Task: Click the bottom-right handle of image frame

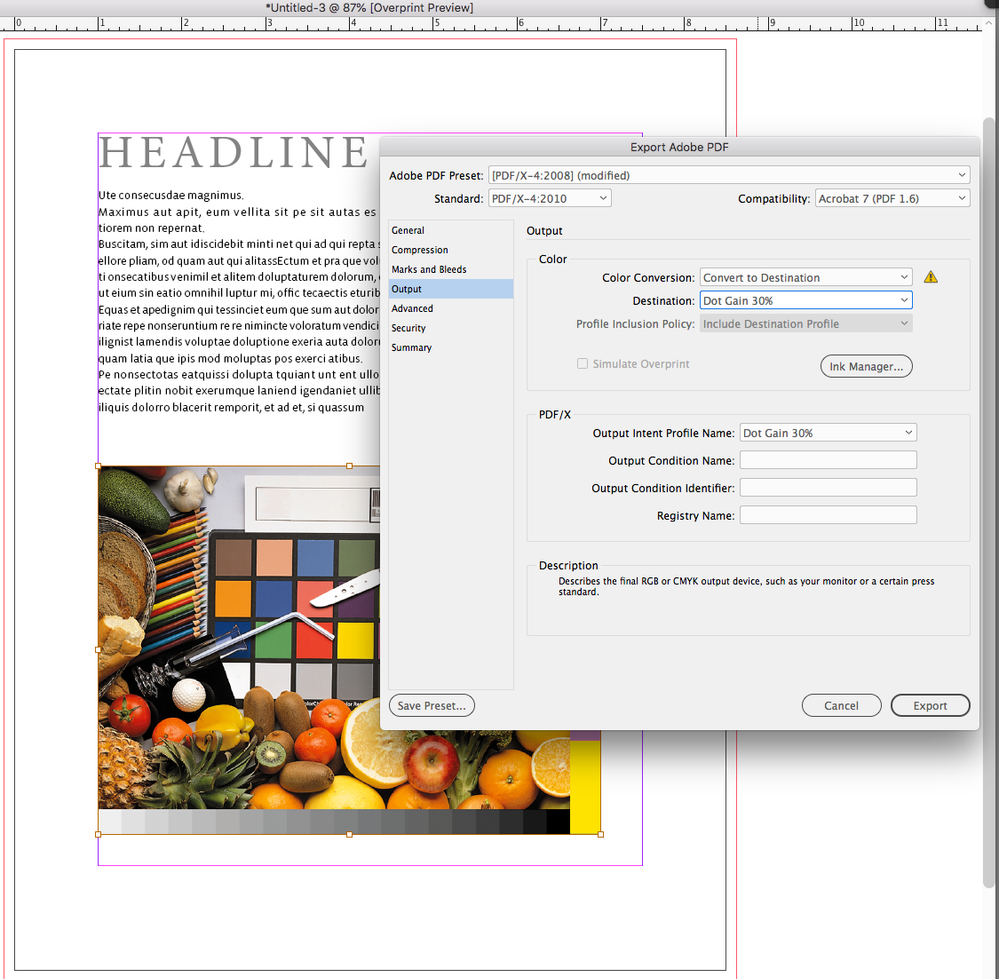Action: pos(600,834)
